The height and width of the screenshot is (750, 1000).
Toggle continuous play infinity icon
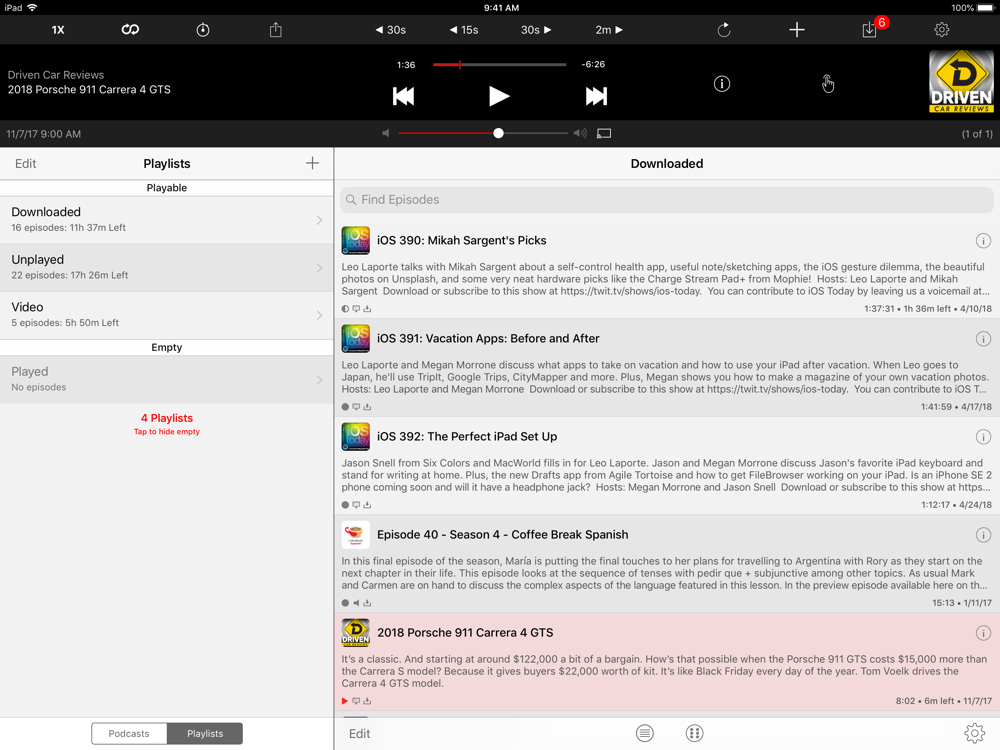pyautogui.click(x=130, y=30)
